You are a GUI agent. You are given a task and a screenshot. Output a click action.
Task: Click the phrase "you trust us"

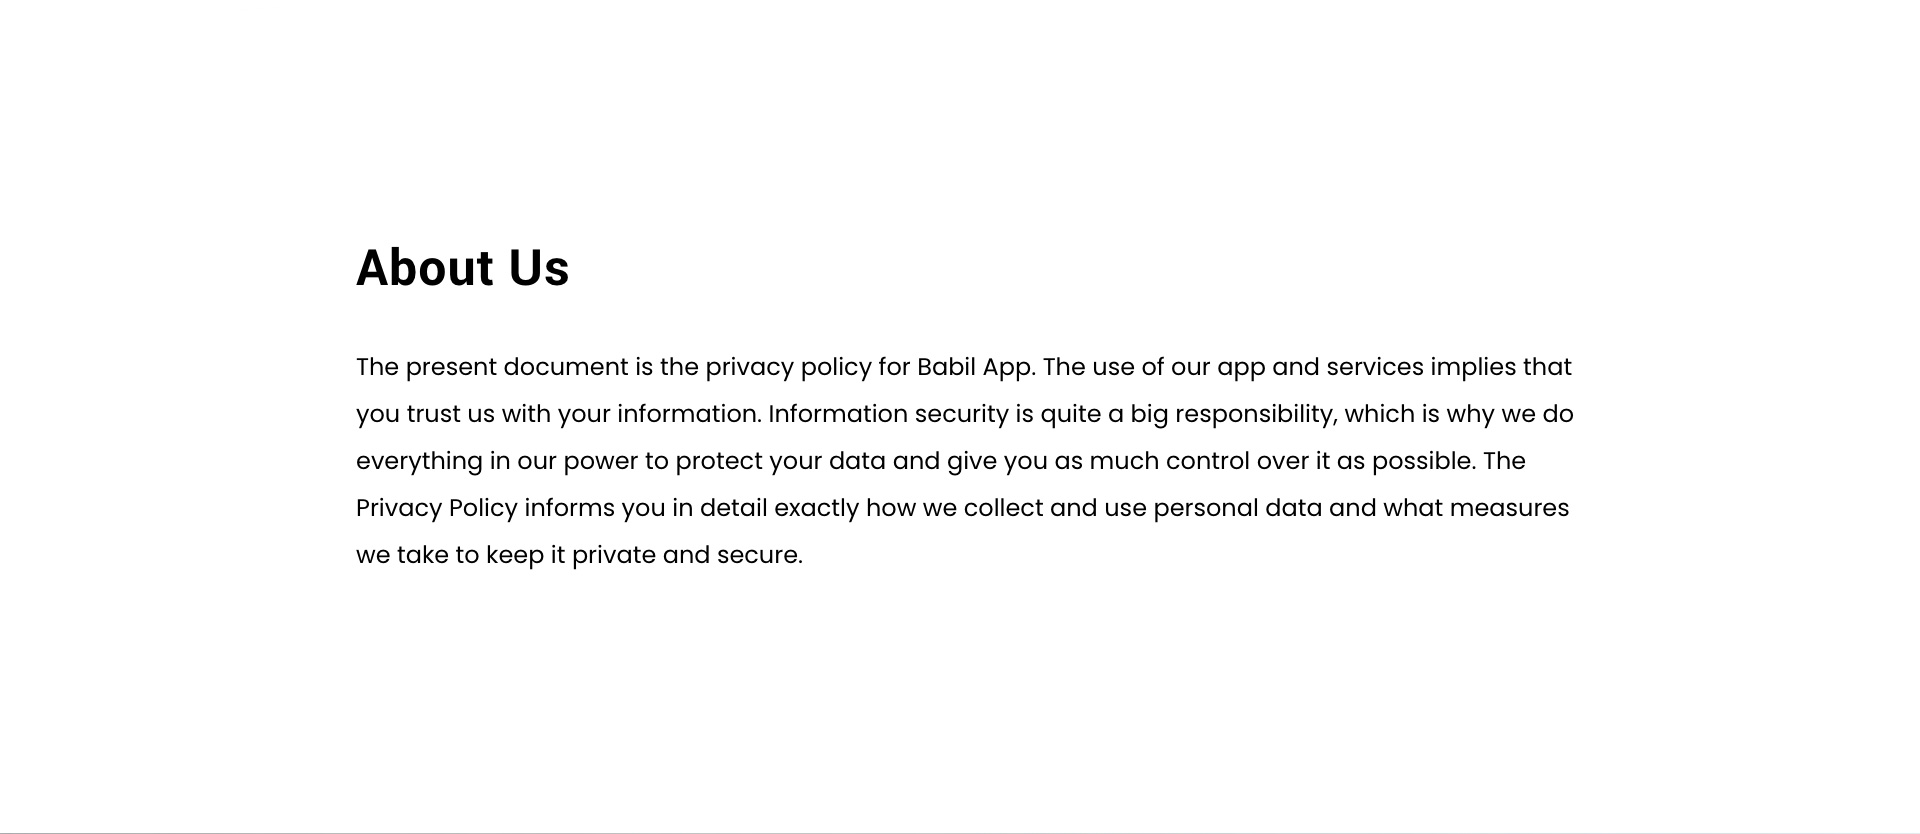coord(425,414)
